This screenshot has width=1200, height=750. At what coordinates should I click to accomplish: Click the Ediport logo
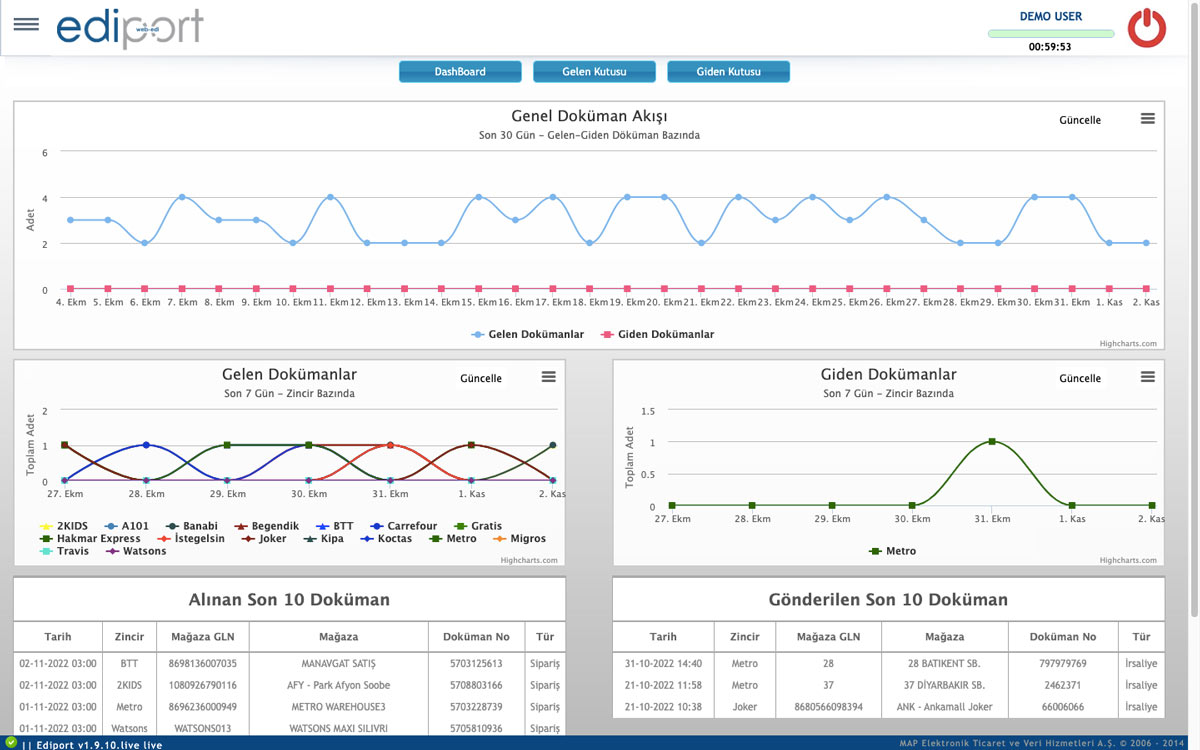[130, 28]
